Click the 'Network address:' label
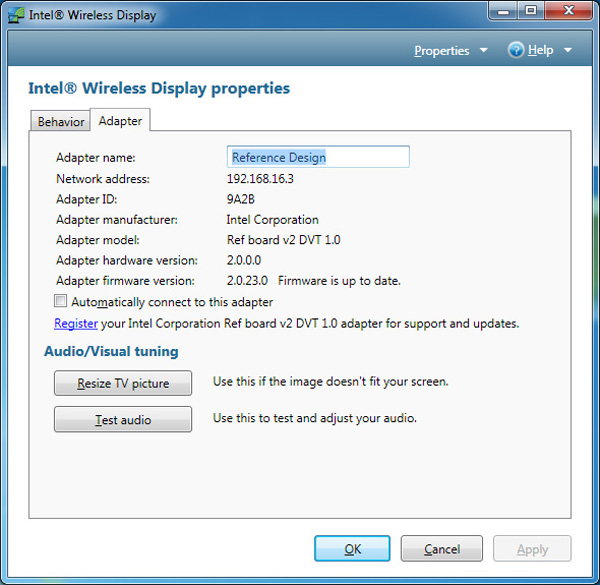The width and height of the screenshot is (600, 585). tap(103, 179)
